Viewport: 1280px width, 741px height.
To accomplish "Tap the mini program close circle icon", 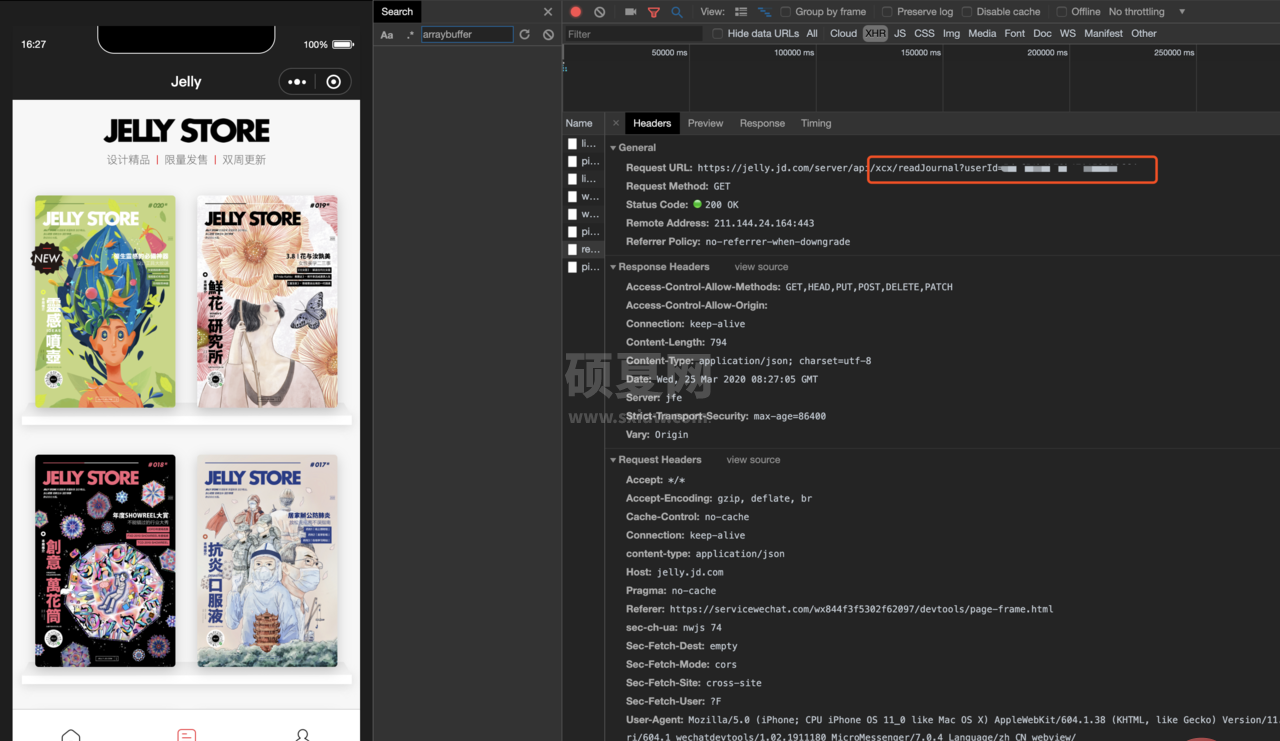I will pyautogui.click(x=334, y=82).
